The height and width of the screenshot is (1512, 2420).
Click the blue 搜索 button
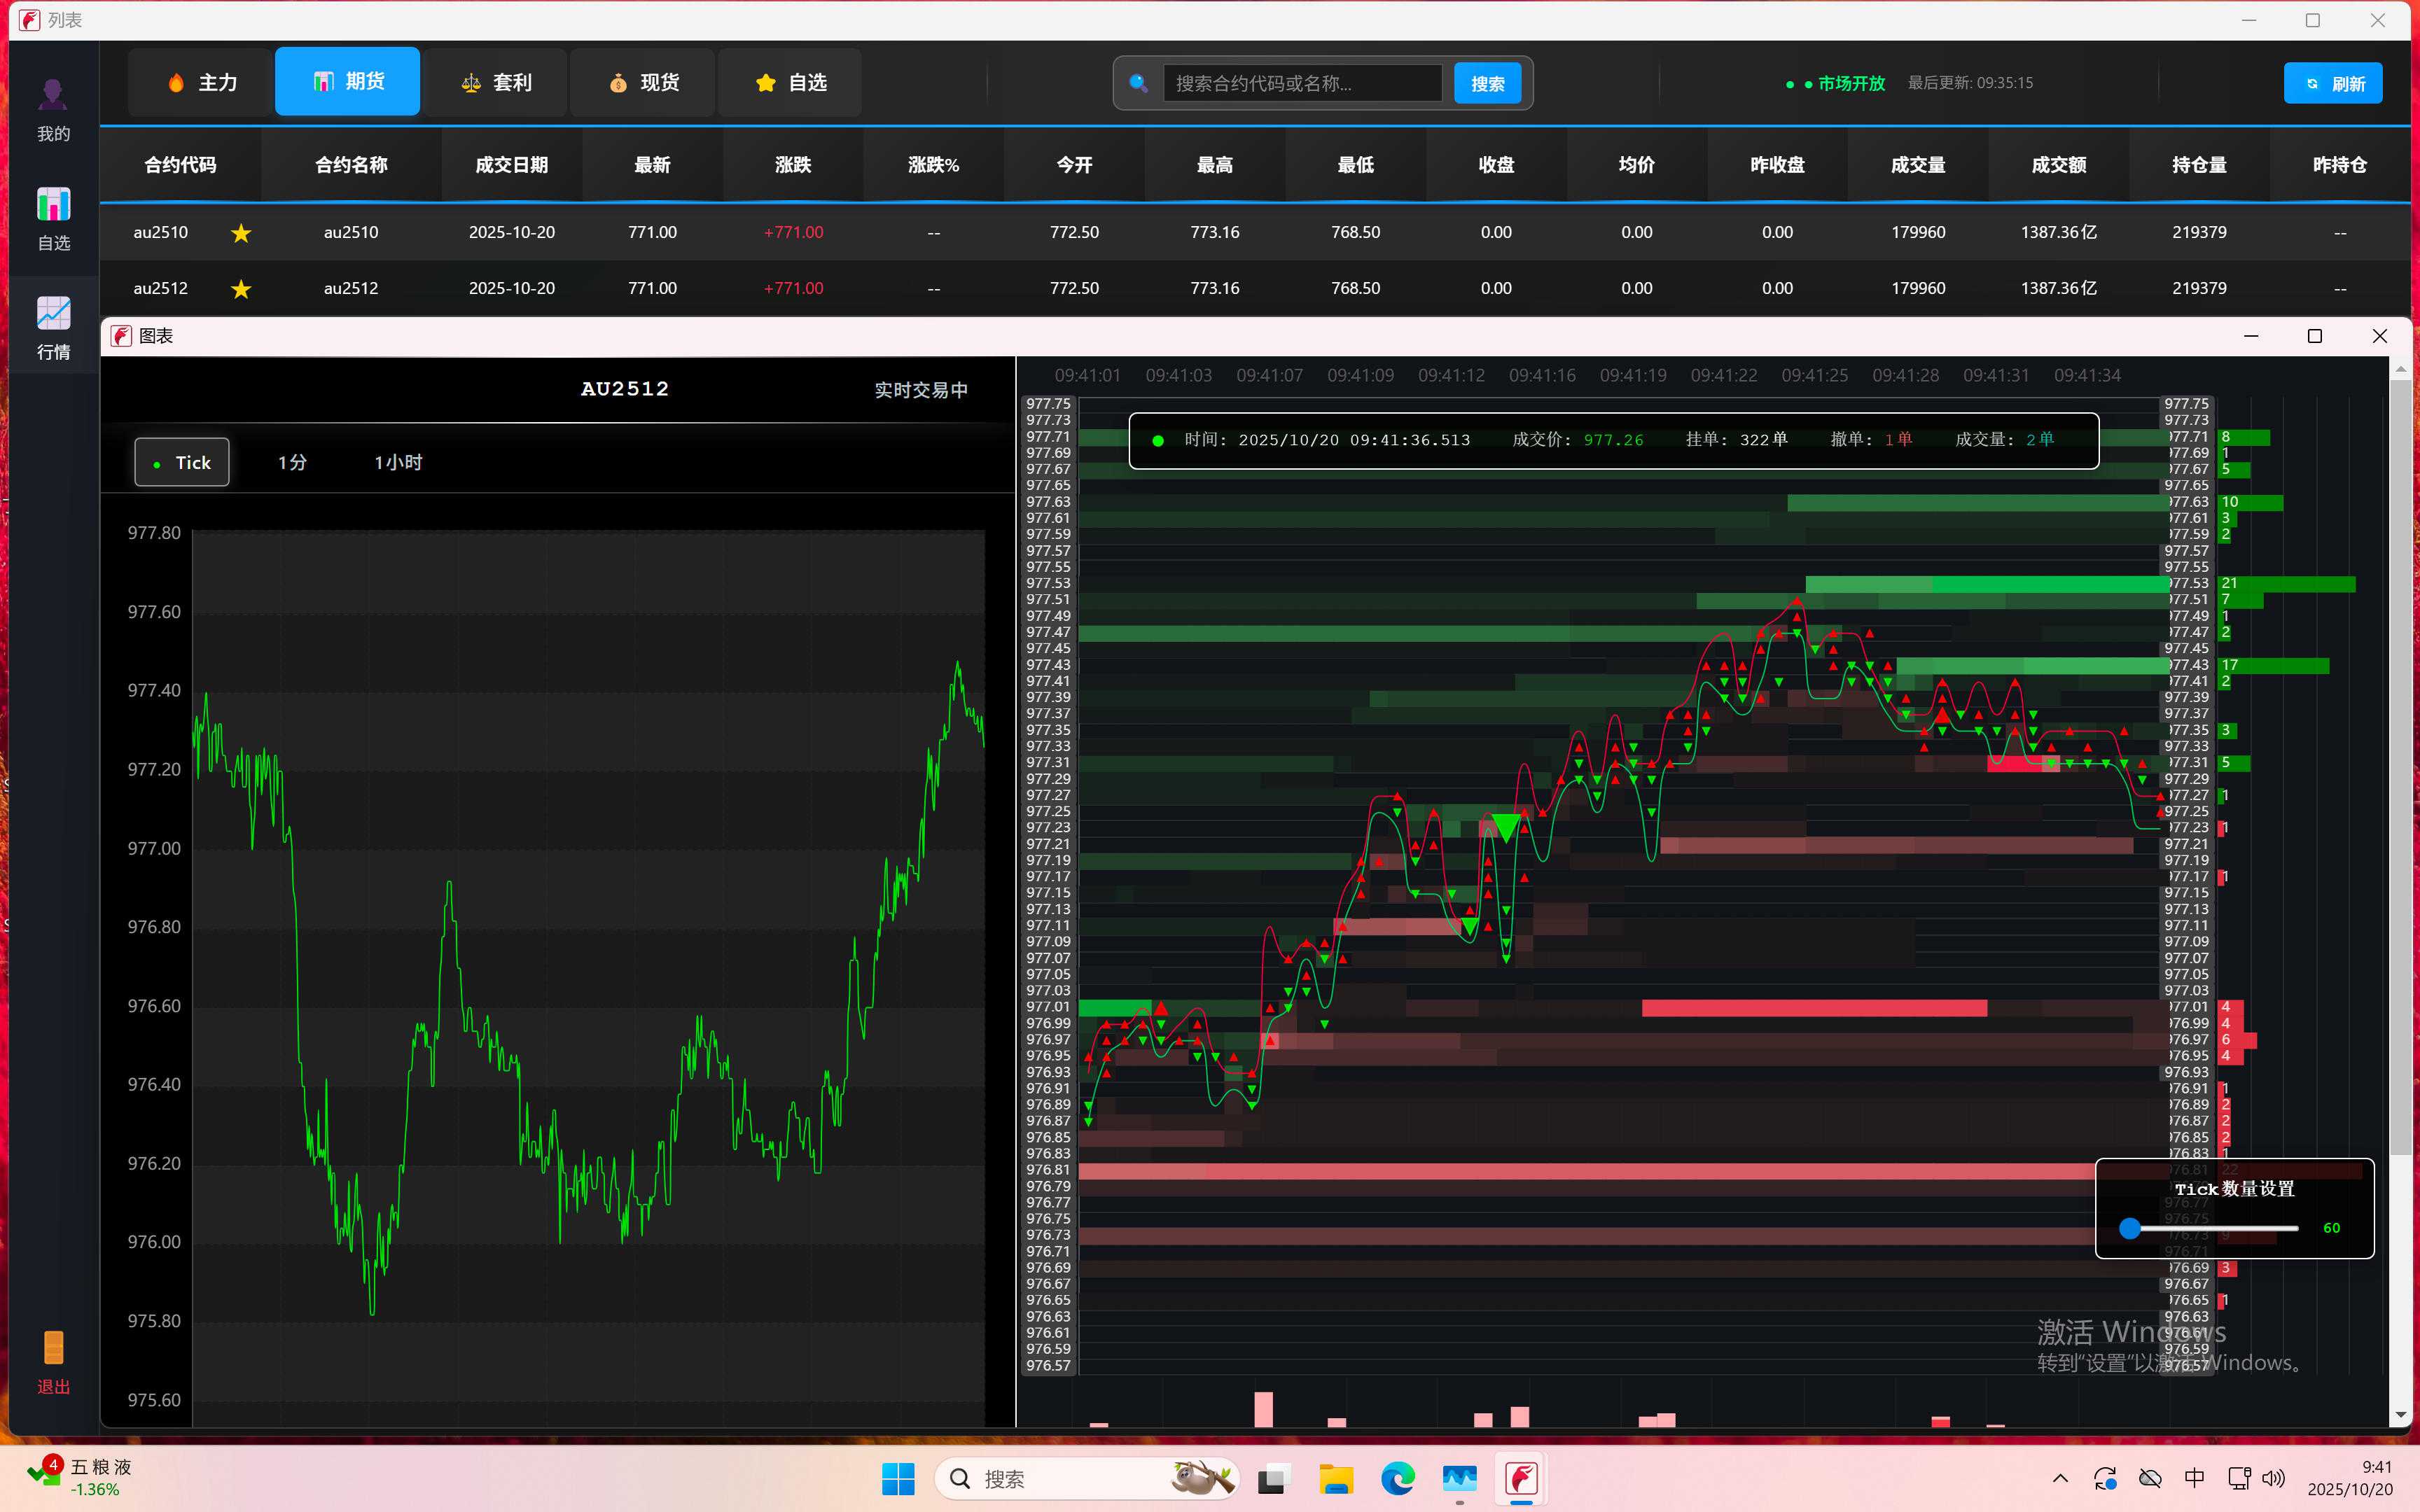tap(1487, 84)
